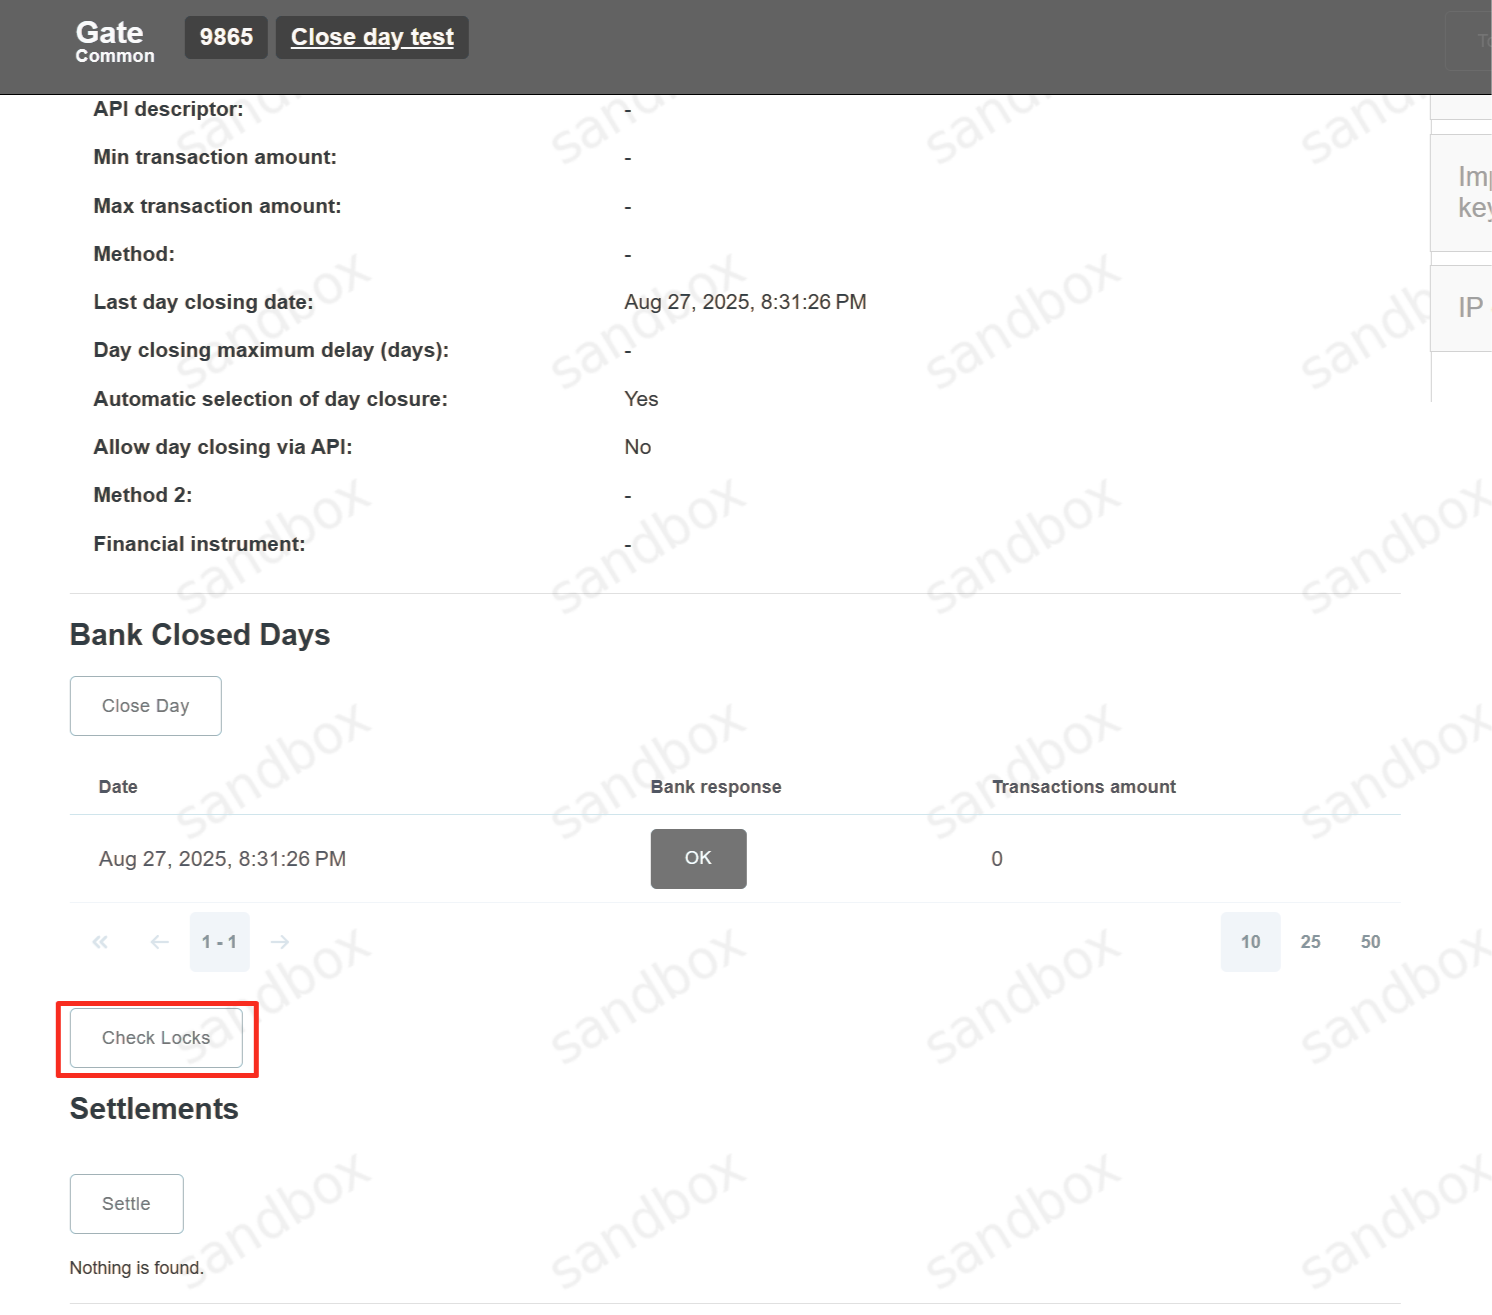
Task: Sort by Bank response column header
Action: tap(716, 787)
